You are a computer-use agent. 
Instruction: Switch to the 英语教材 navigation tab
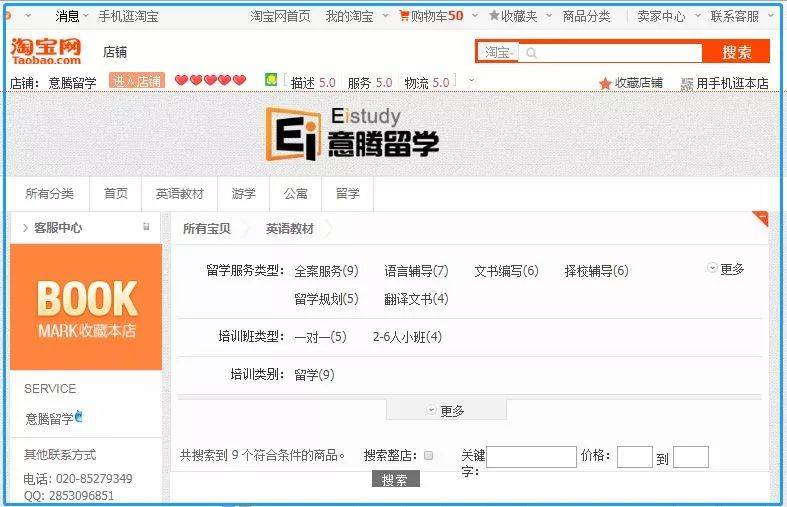[x=179, y=194]
